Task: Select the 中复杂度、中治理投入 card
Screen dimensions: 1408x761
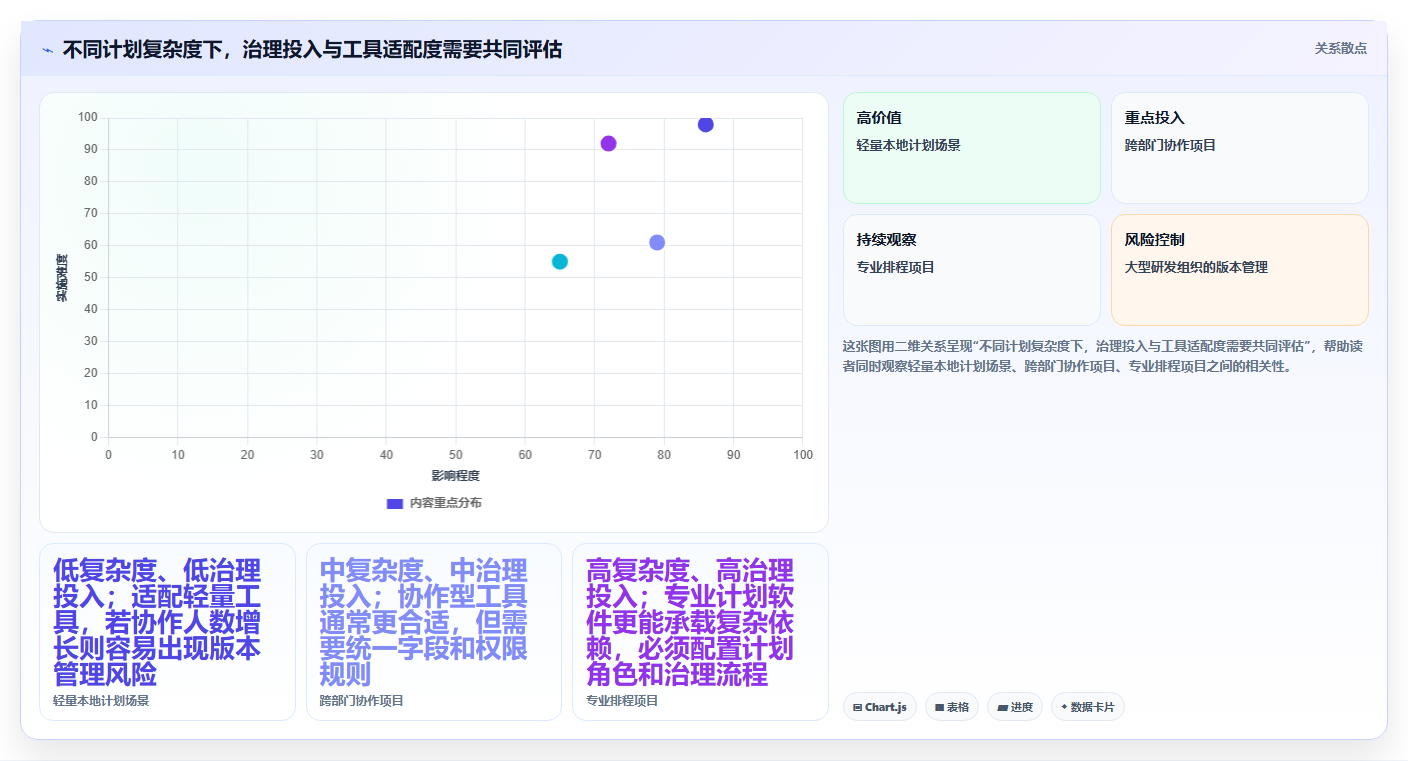Action: [434, 632]
